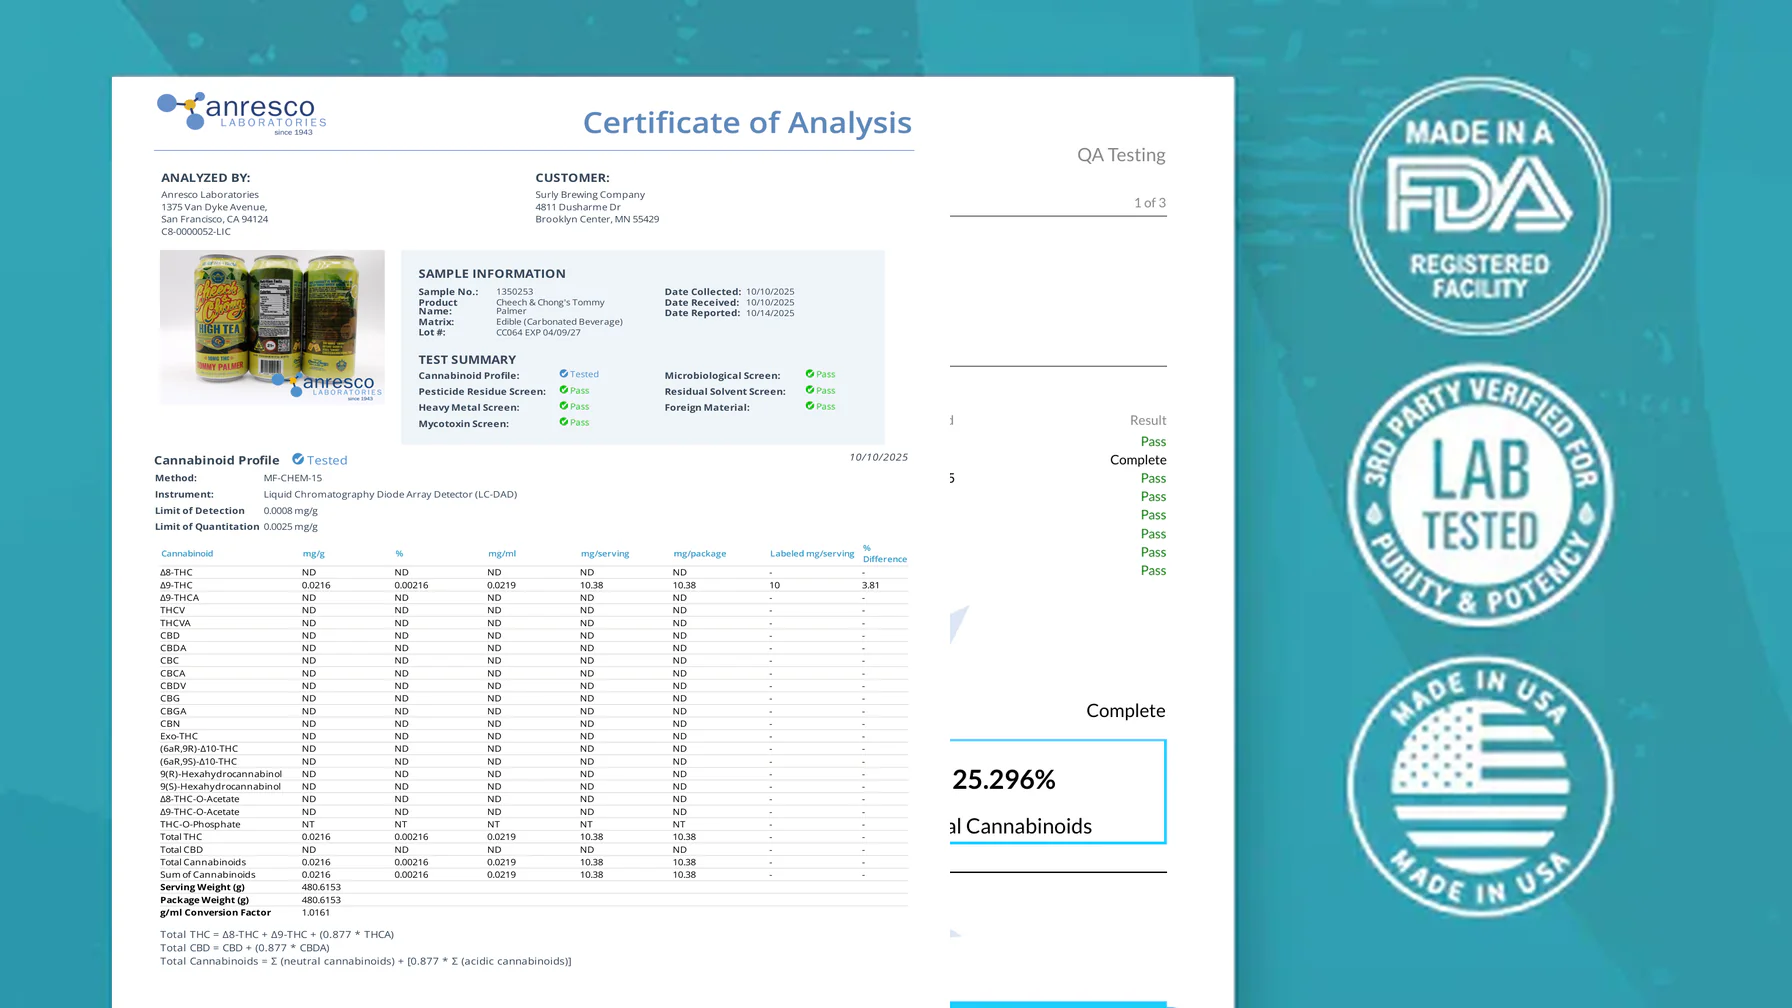Click the Sample No. 1350253

[514, 292]
